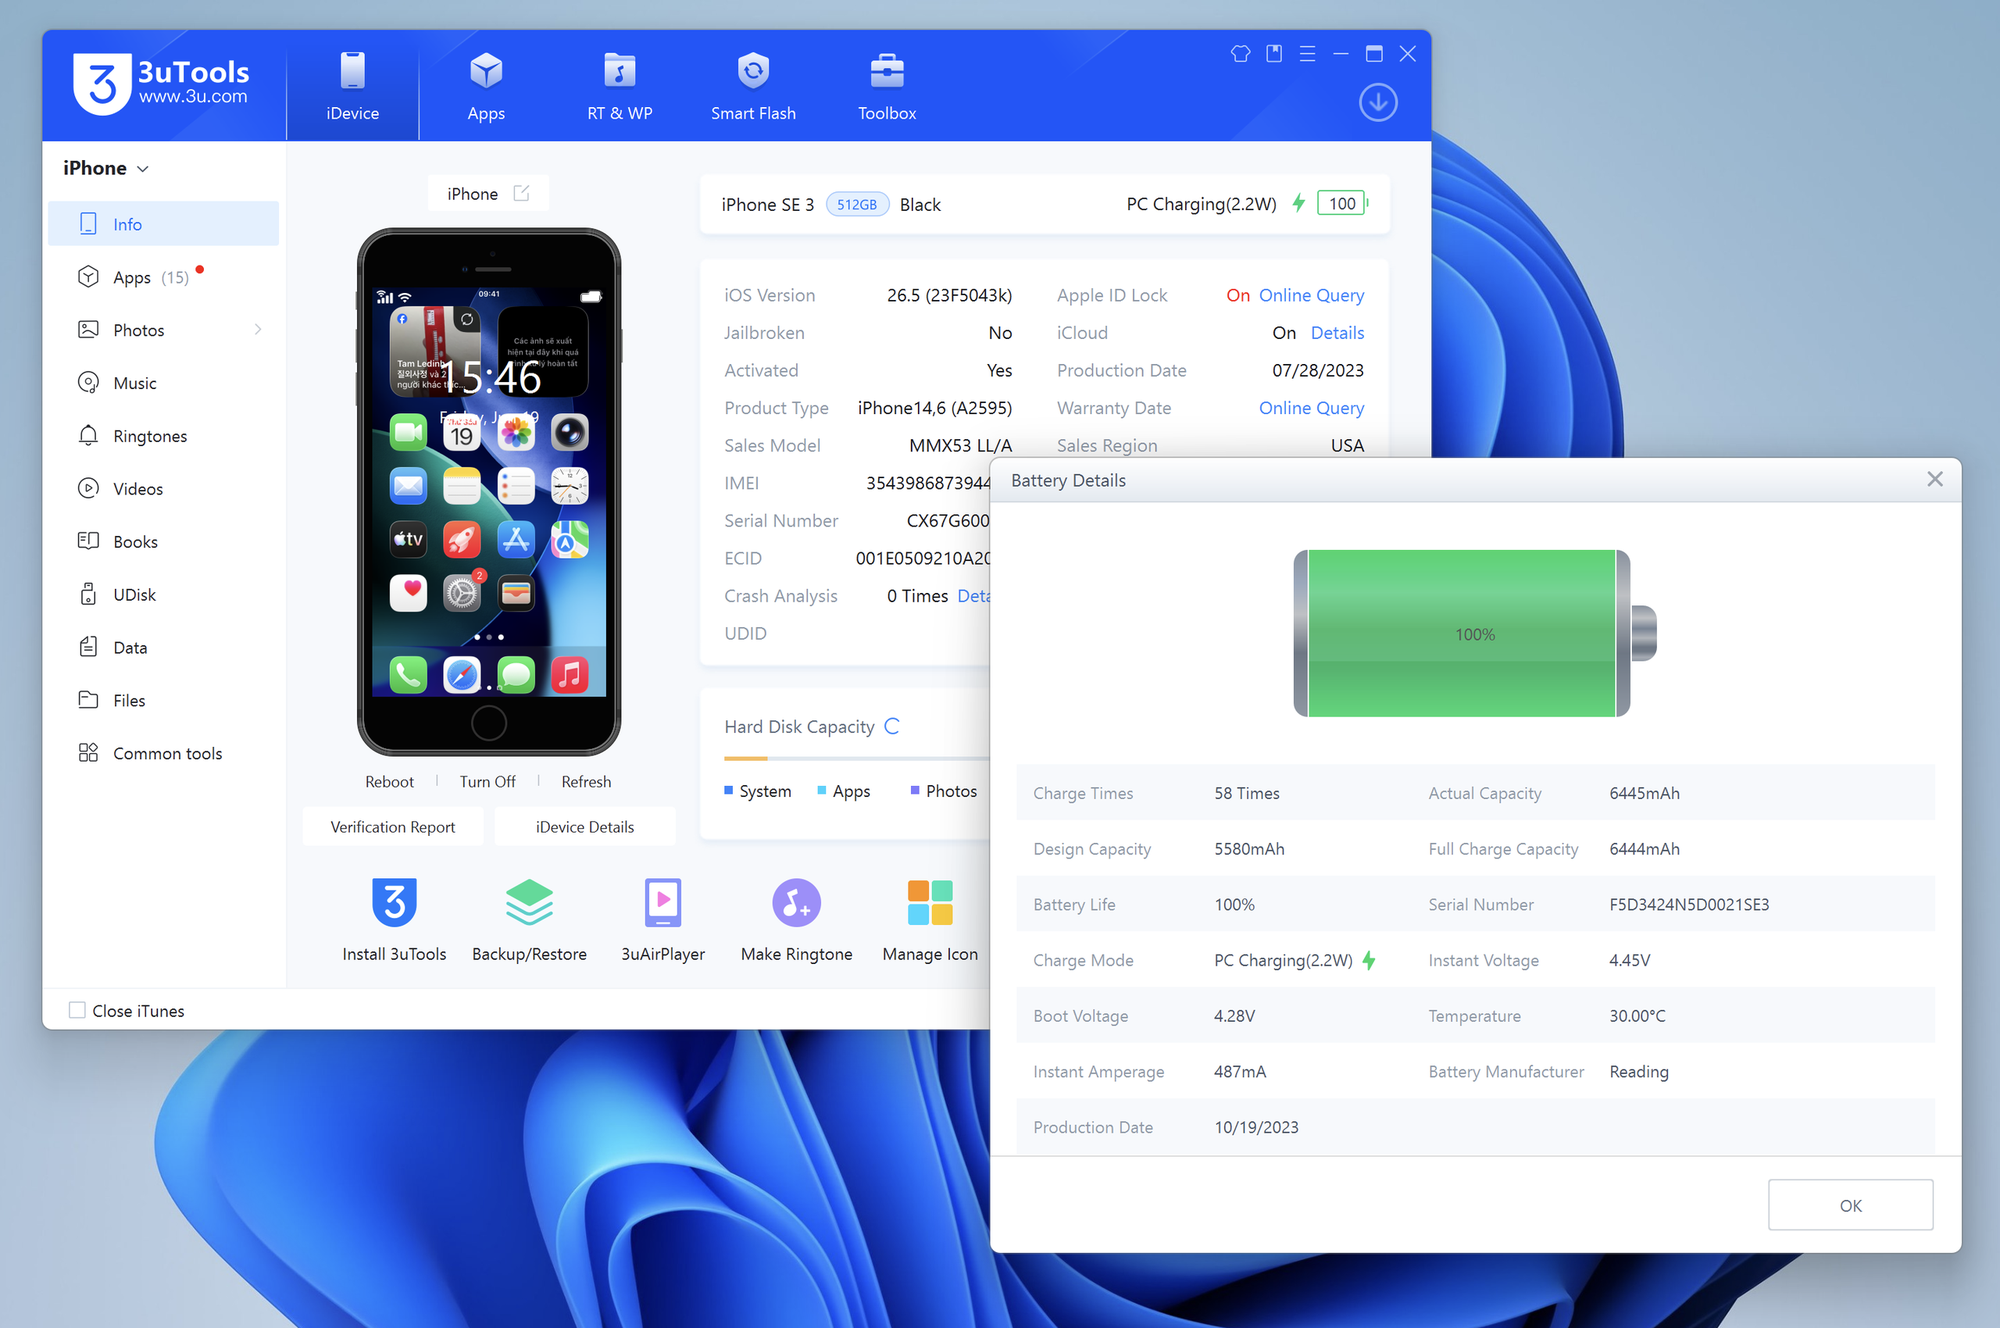Viewport: 2000px width, 1328px height.
Task: Click the Sales Model MMX53 LL/A
Action: (960, 445)
